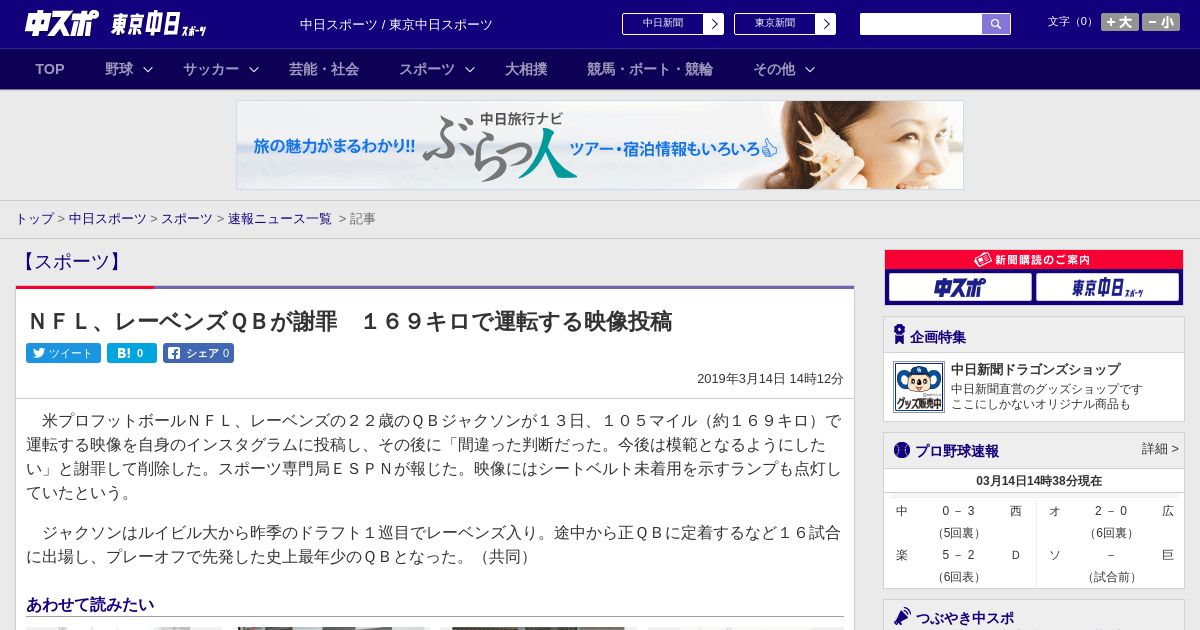Click the あわせて読みたい section heading
This screenshot has height=630, width=1200.
coord(90,604)
